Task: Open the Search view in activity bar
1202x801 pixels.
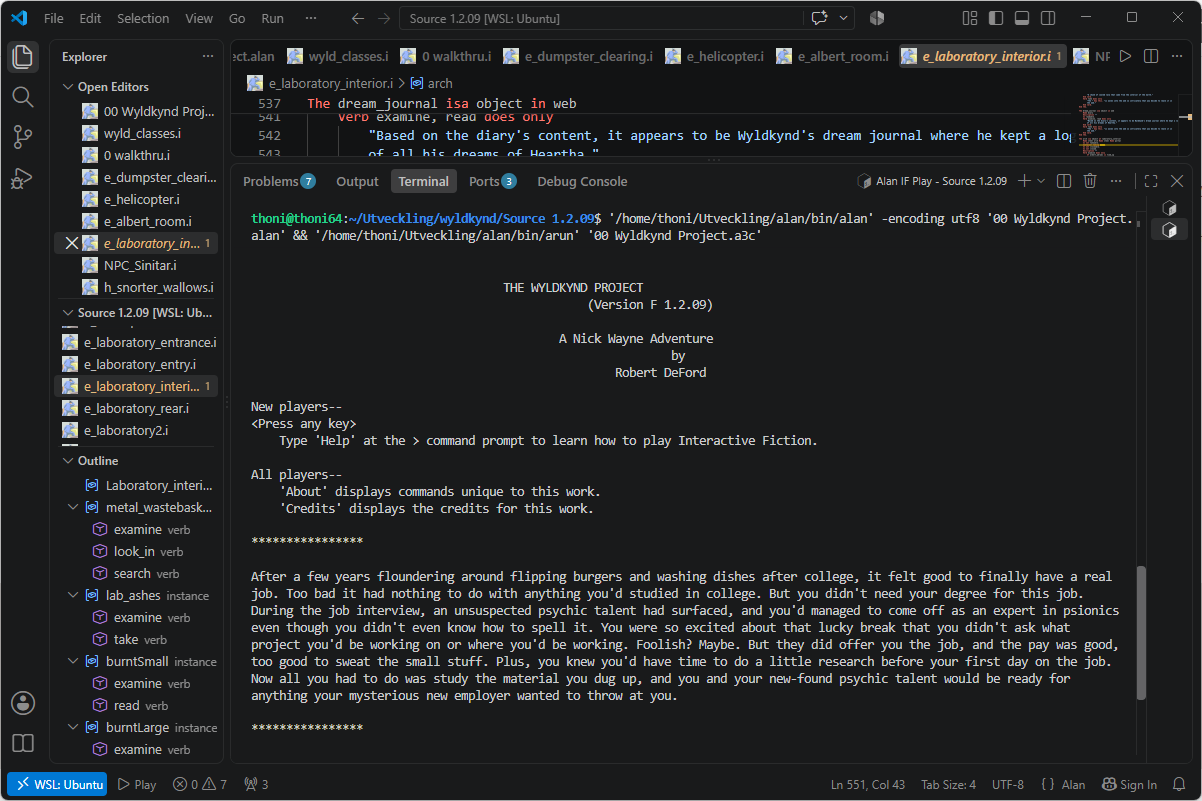Action: (x=22, y=97)
